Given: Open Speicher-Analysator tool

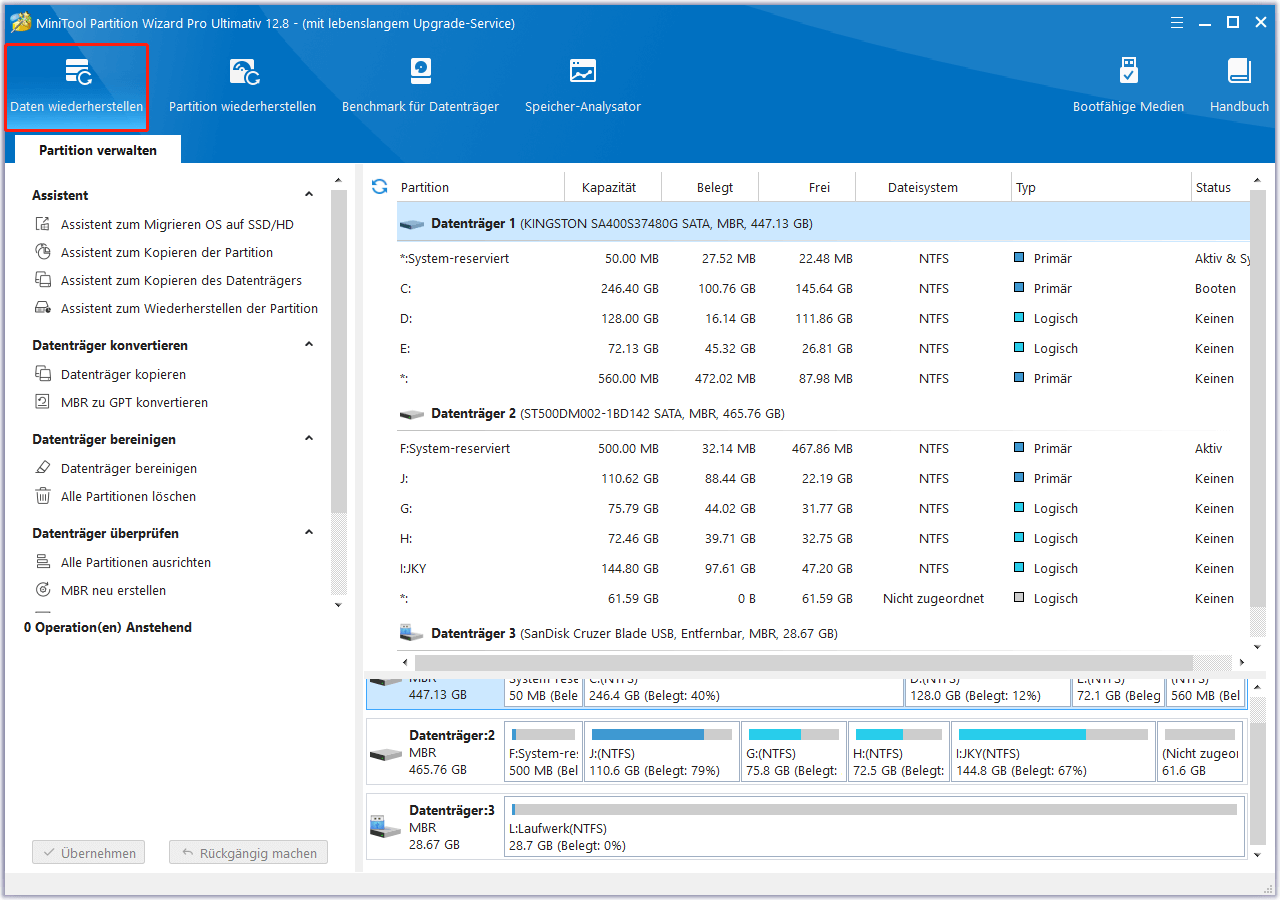Looking at the screenshot, I should 583,87.
